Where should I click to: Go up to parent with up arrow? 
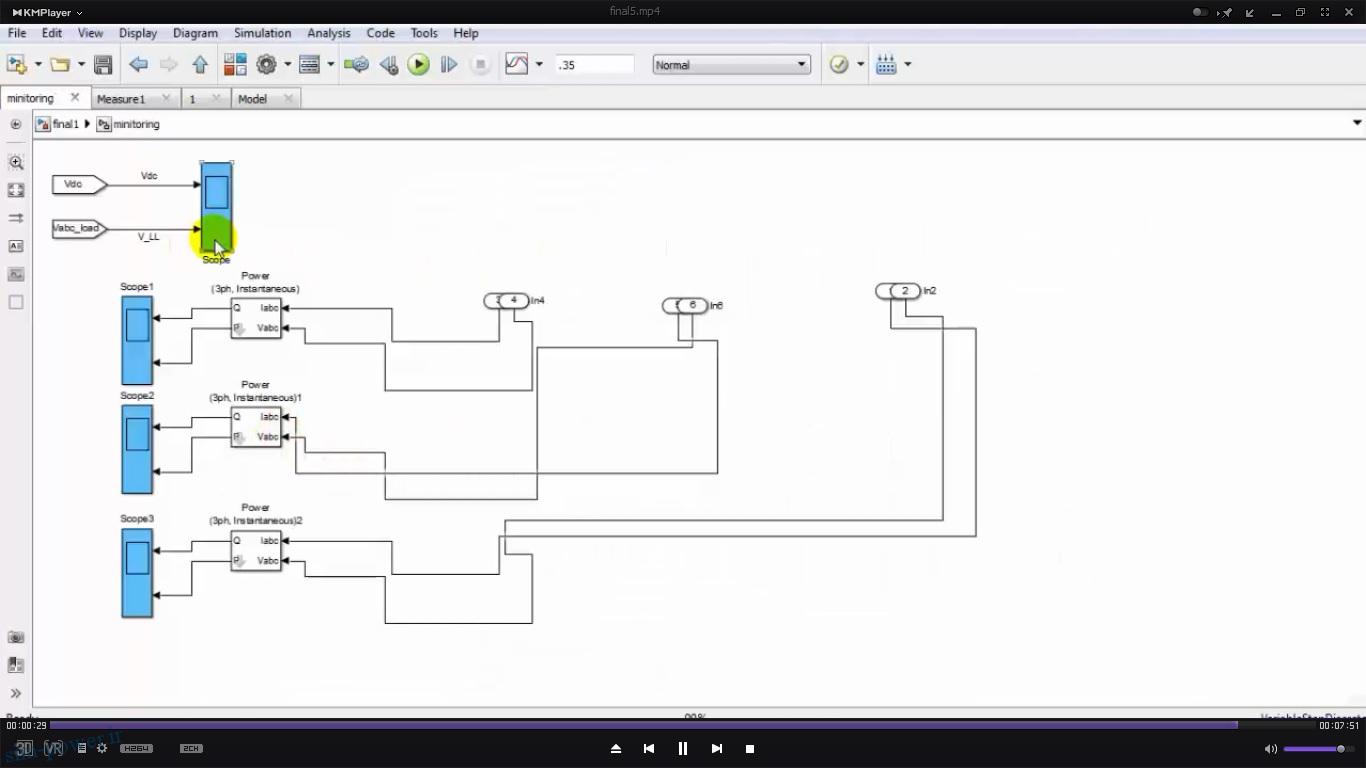coord(200,65)
